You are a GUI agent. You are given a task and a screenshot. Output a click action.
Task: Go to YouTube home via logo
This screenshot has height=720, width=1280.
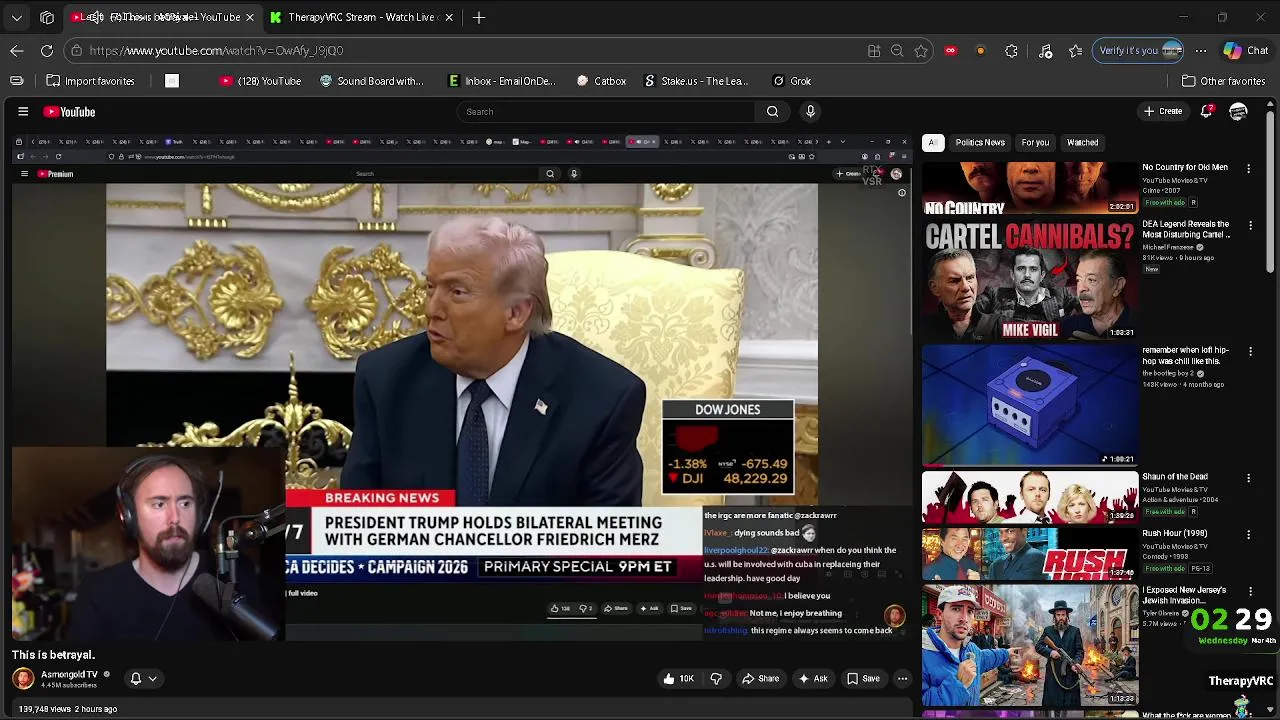pos(69,112)
